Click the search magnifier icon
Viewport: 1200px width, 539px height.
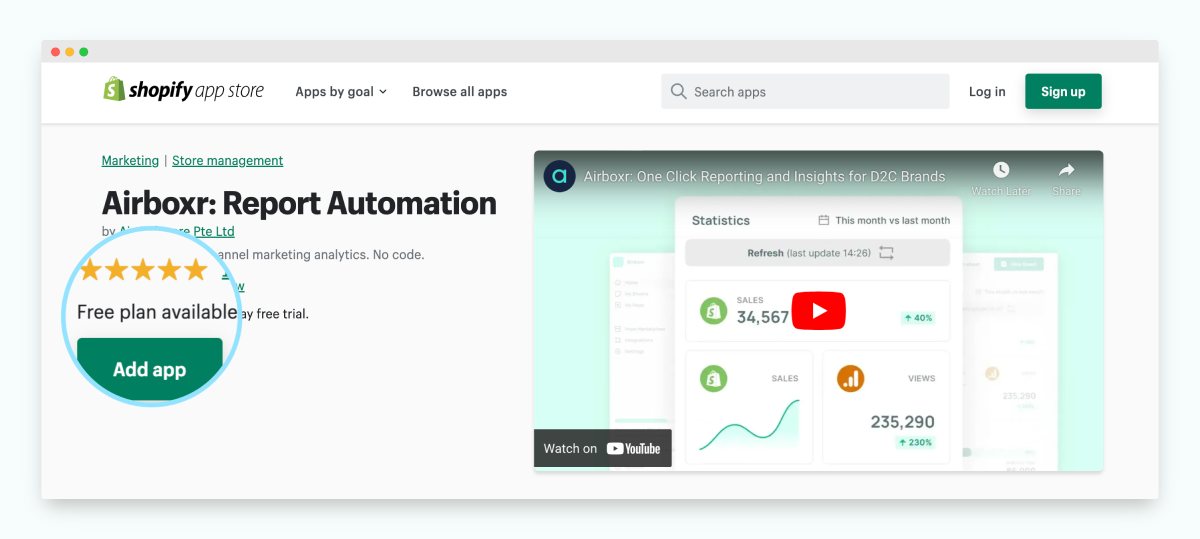point(679,91)
